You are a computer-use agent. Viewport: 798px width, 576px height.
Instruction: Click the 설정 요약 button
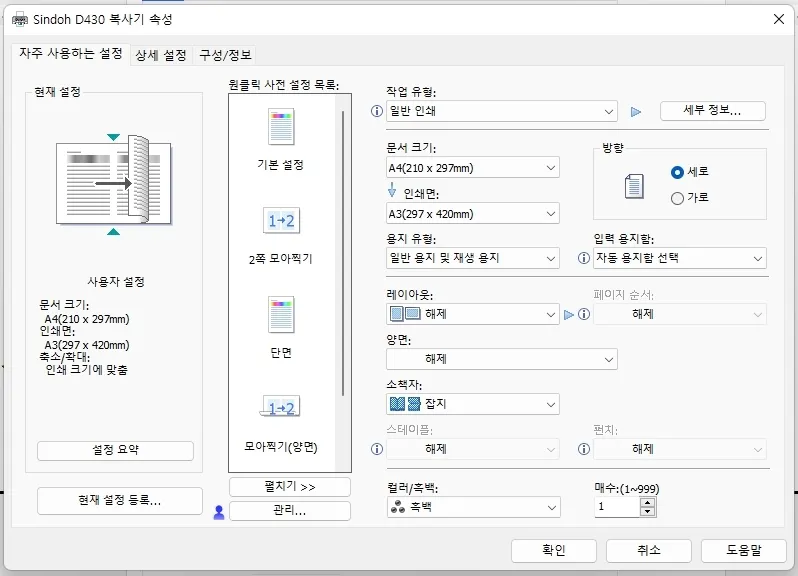coord(115,450)
